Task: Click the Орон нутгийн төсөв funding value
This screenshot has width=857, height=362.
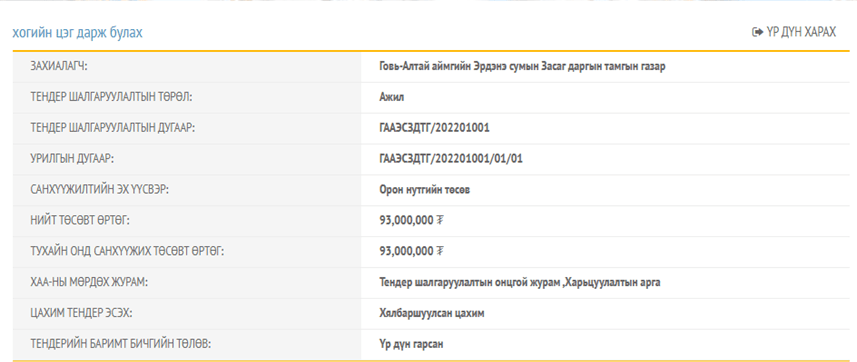Action: [x=425, y=190]
